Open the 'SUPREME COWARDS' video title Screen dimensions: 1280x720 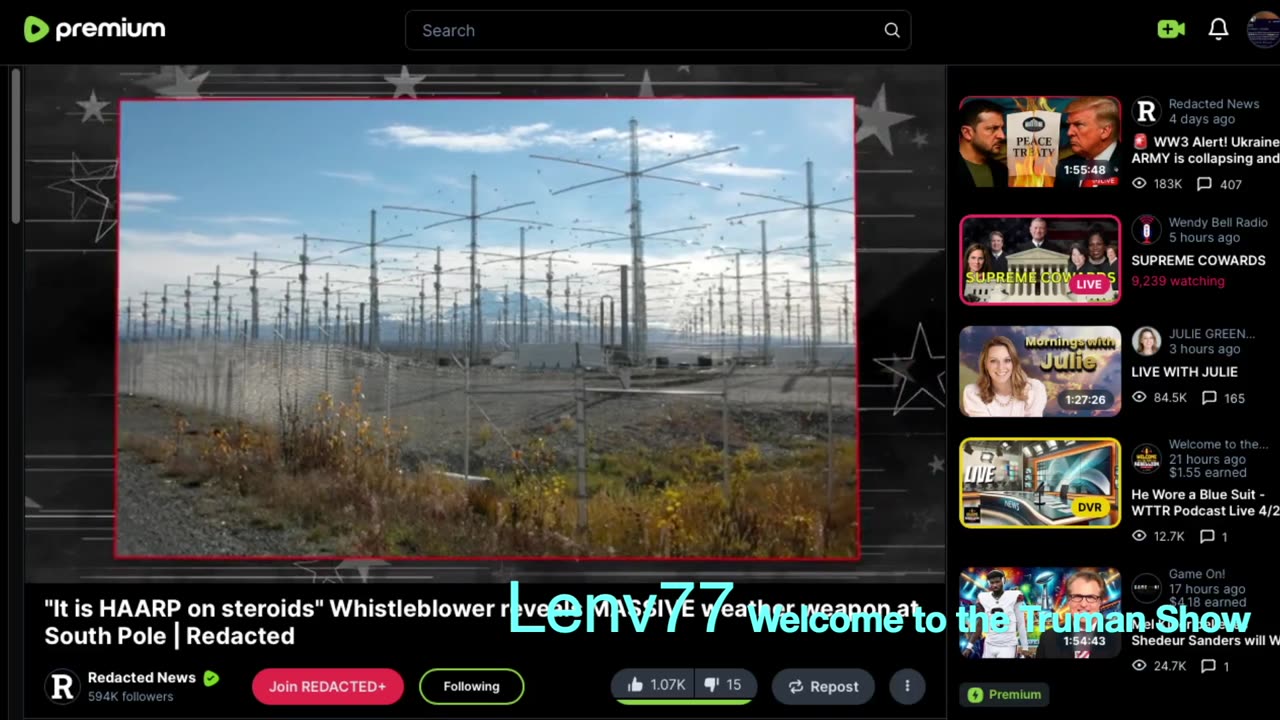pos(1198,260)
